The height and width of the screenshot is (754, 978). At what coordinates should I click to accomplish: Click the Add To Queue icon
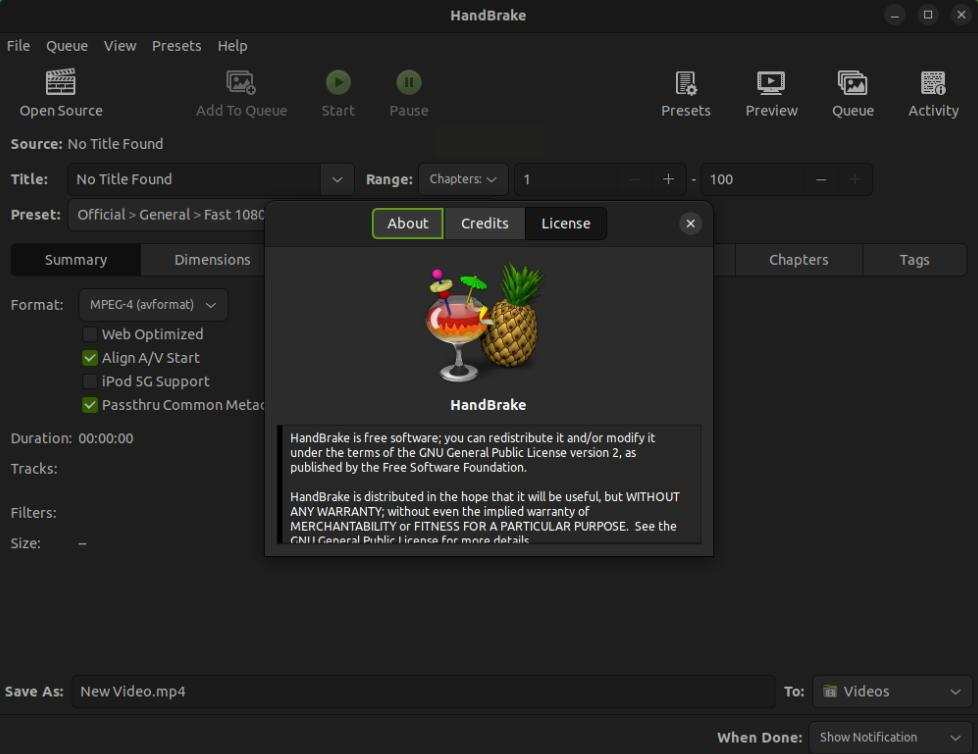[241, 82]
